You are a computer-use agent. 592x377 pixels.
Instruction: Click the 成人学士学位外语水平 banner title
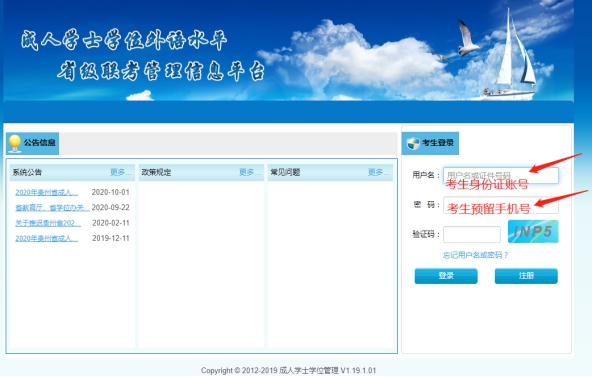tap(124, 40)
